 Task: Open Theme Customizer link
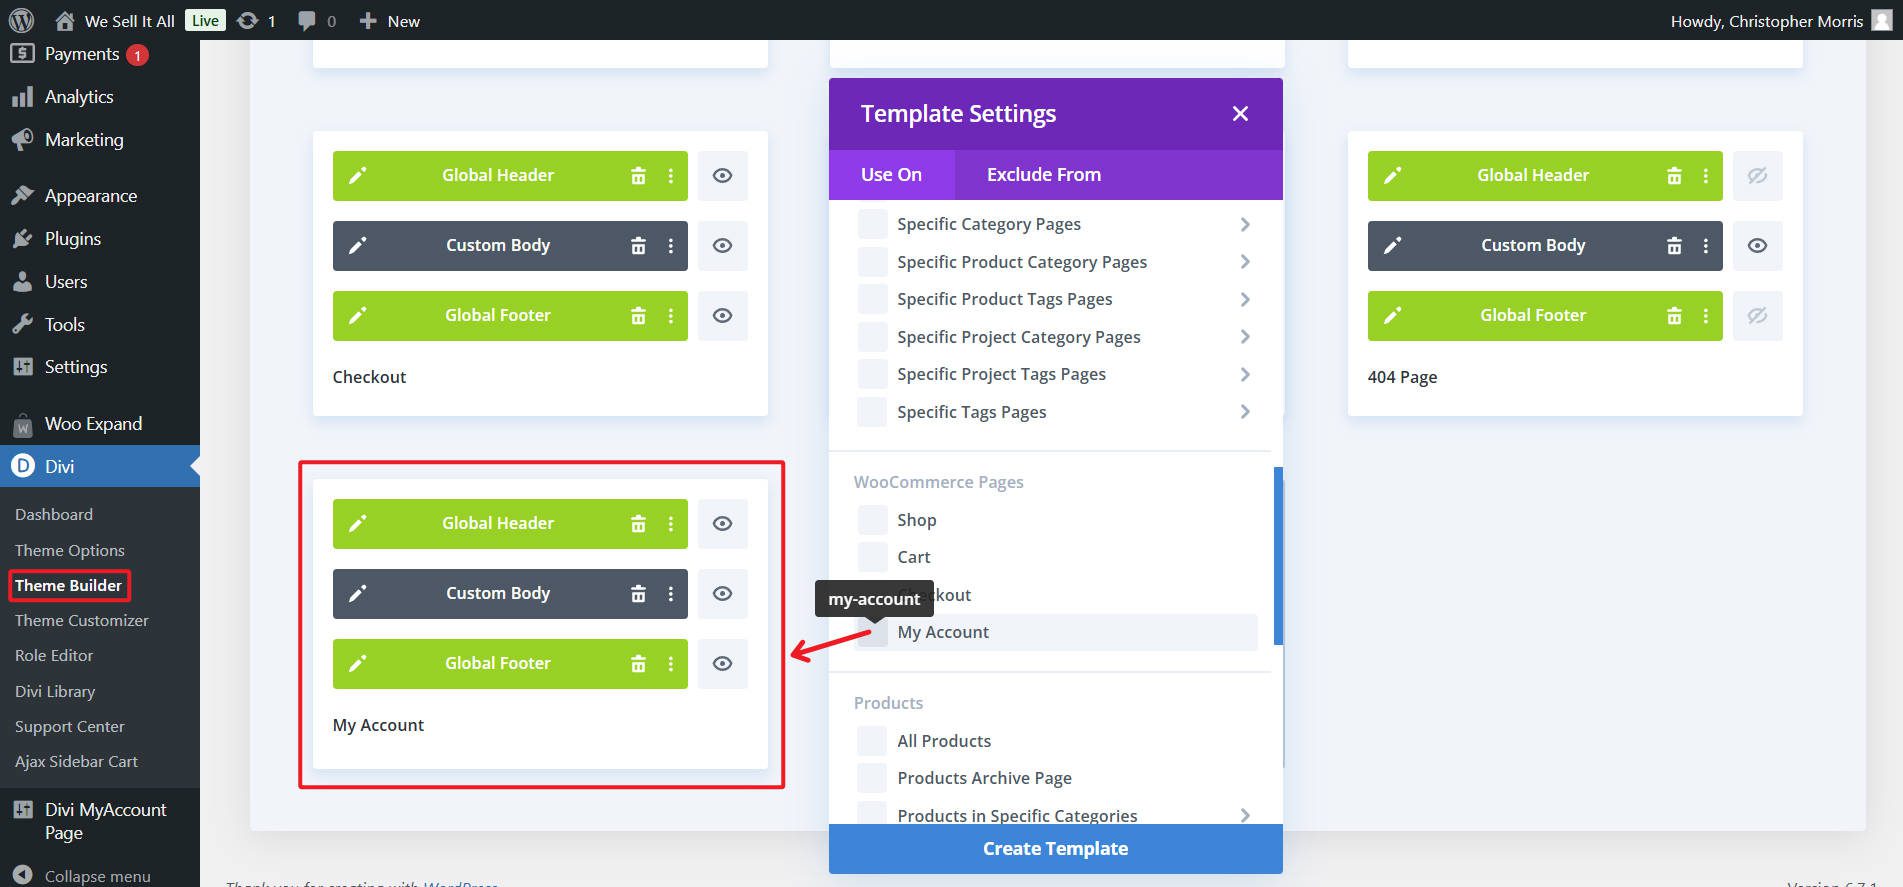click(x=81, y=621)
